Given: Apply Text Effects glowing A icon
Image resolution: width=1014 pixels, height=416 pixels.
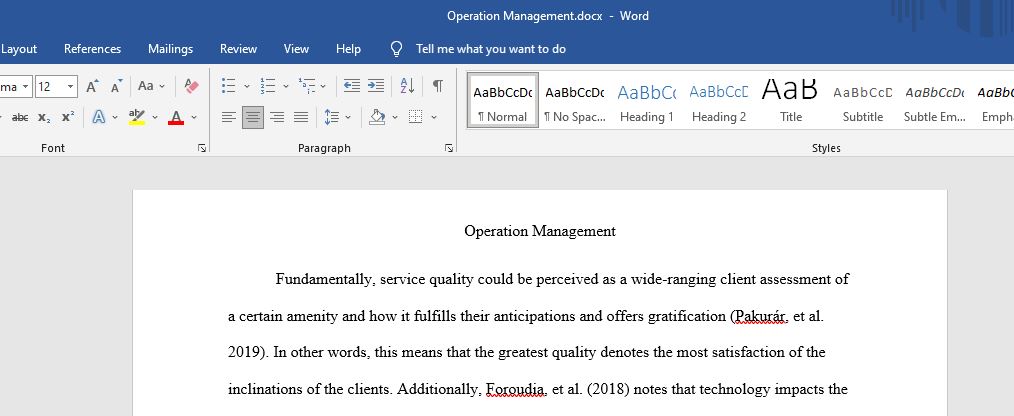Looking at the screenshot, I should (x=99, y=117).
